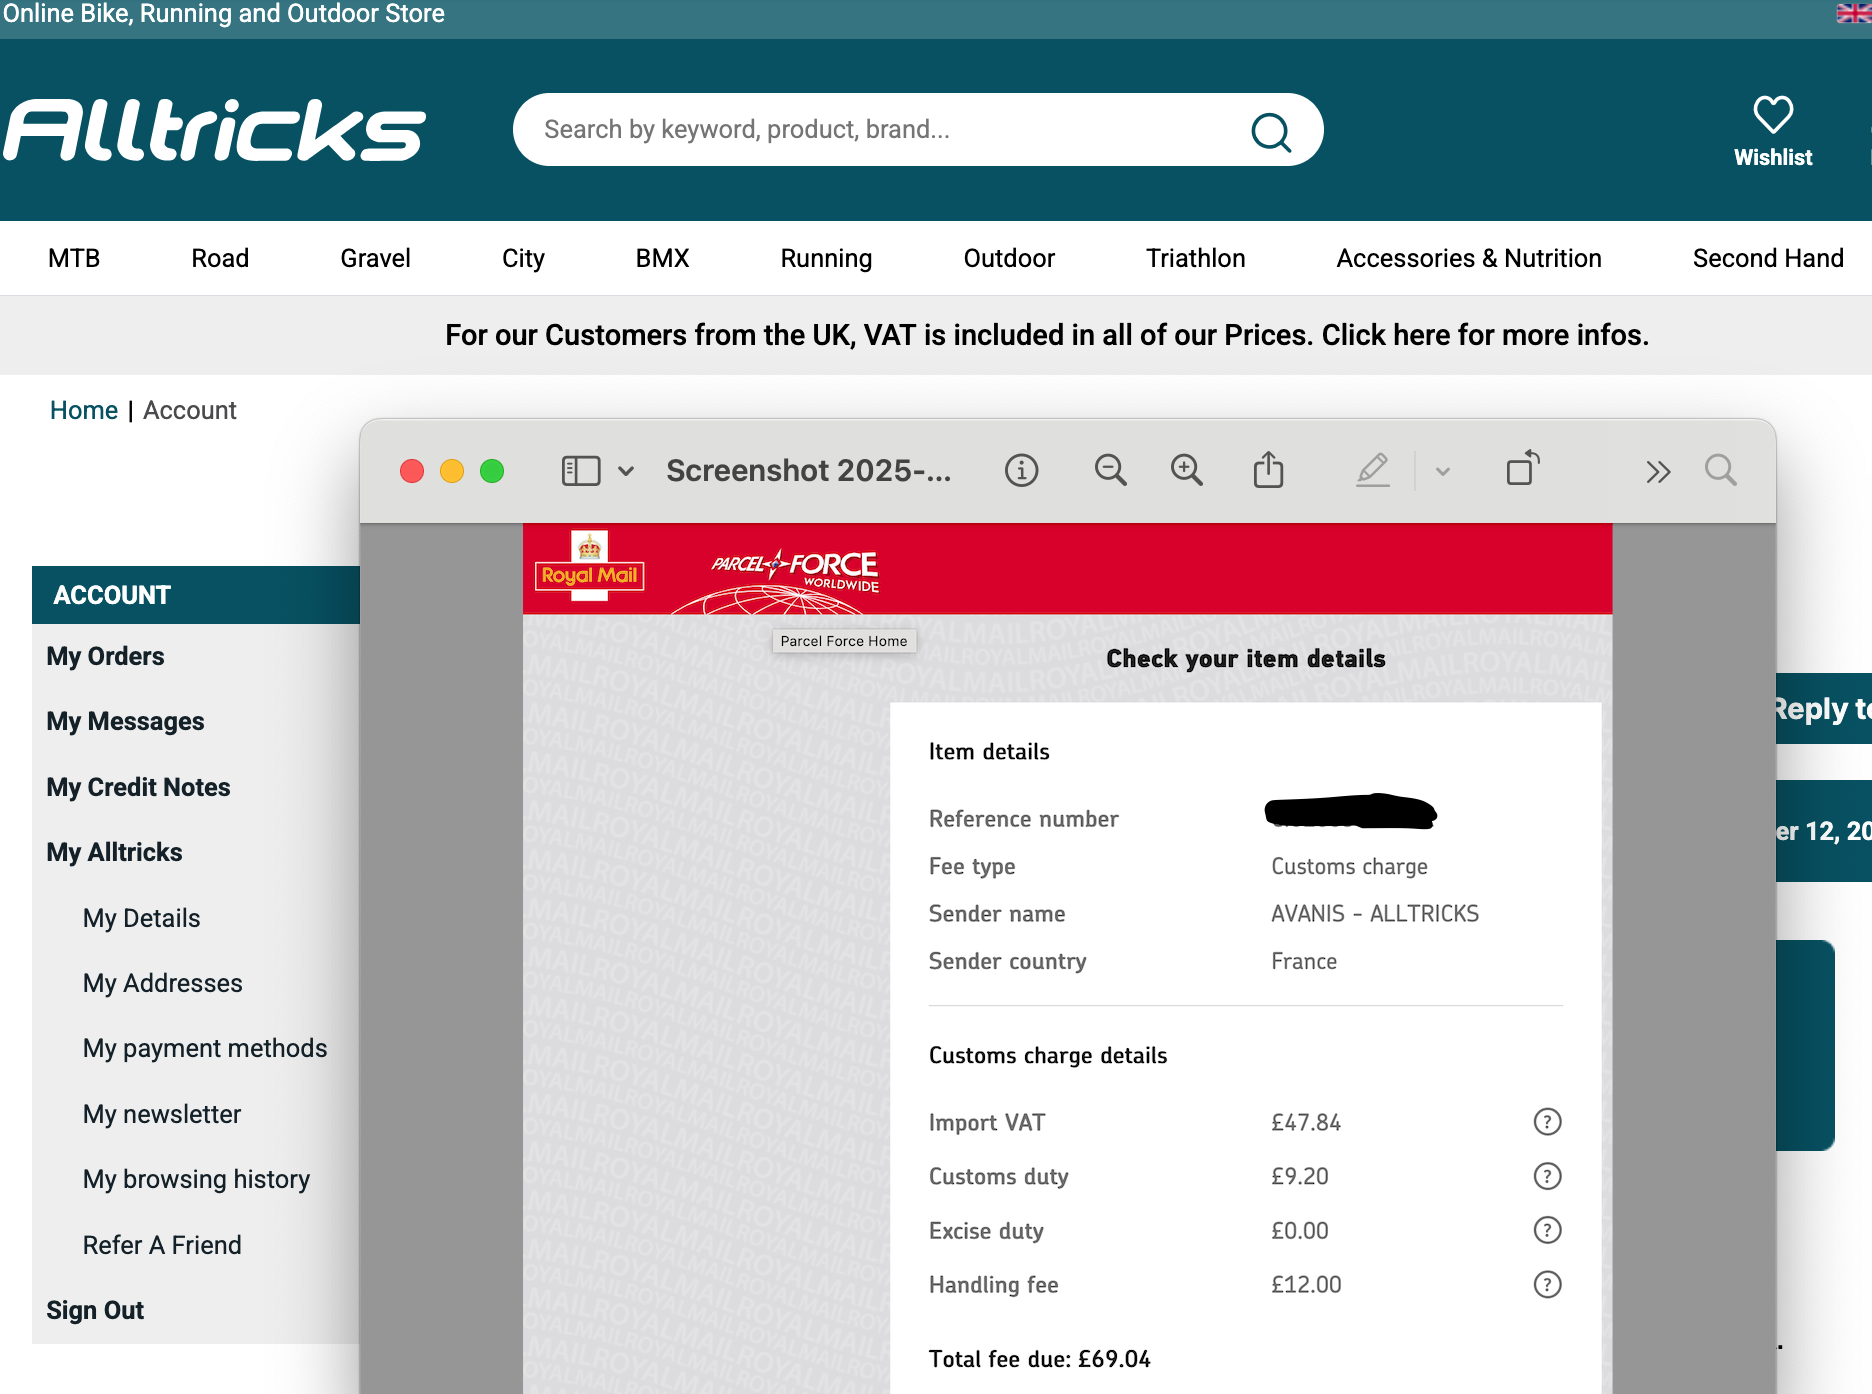Click the Preview toolbar search icon
Viewport: 1872px width, 1394px height.
pyautogui.click(x=1721, y=470)
